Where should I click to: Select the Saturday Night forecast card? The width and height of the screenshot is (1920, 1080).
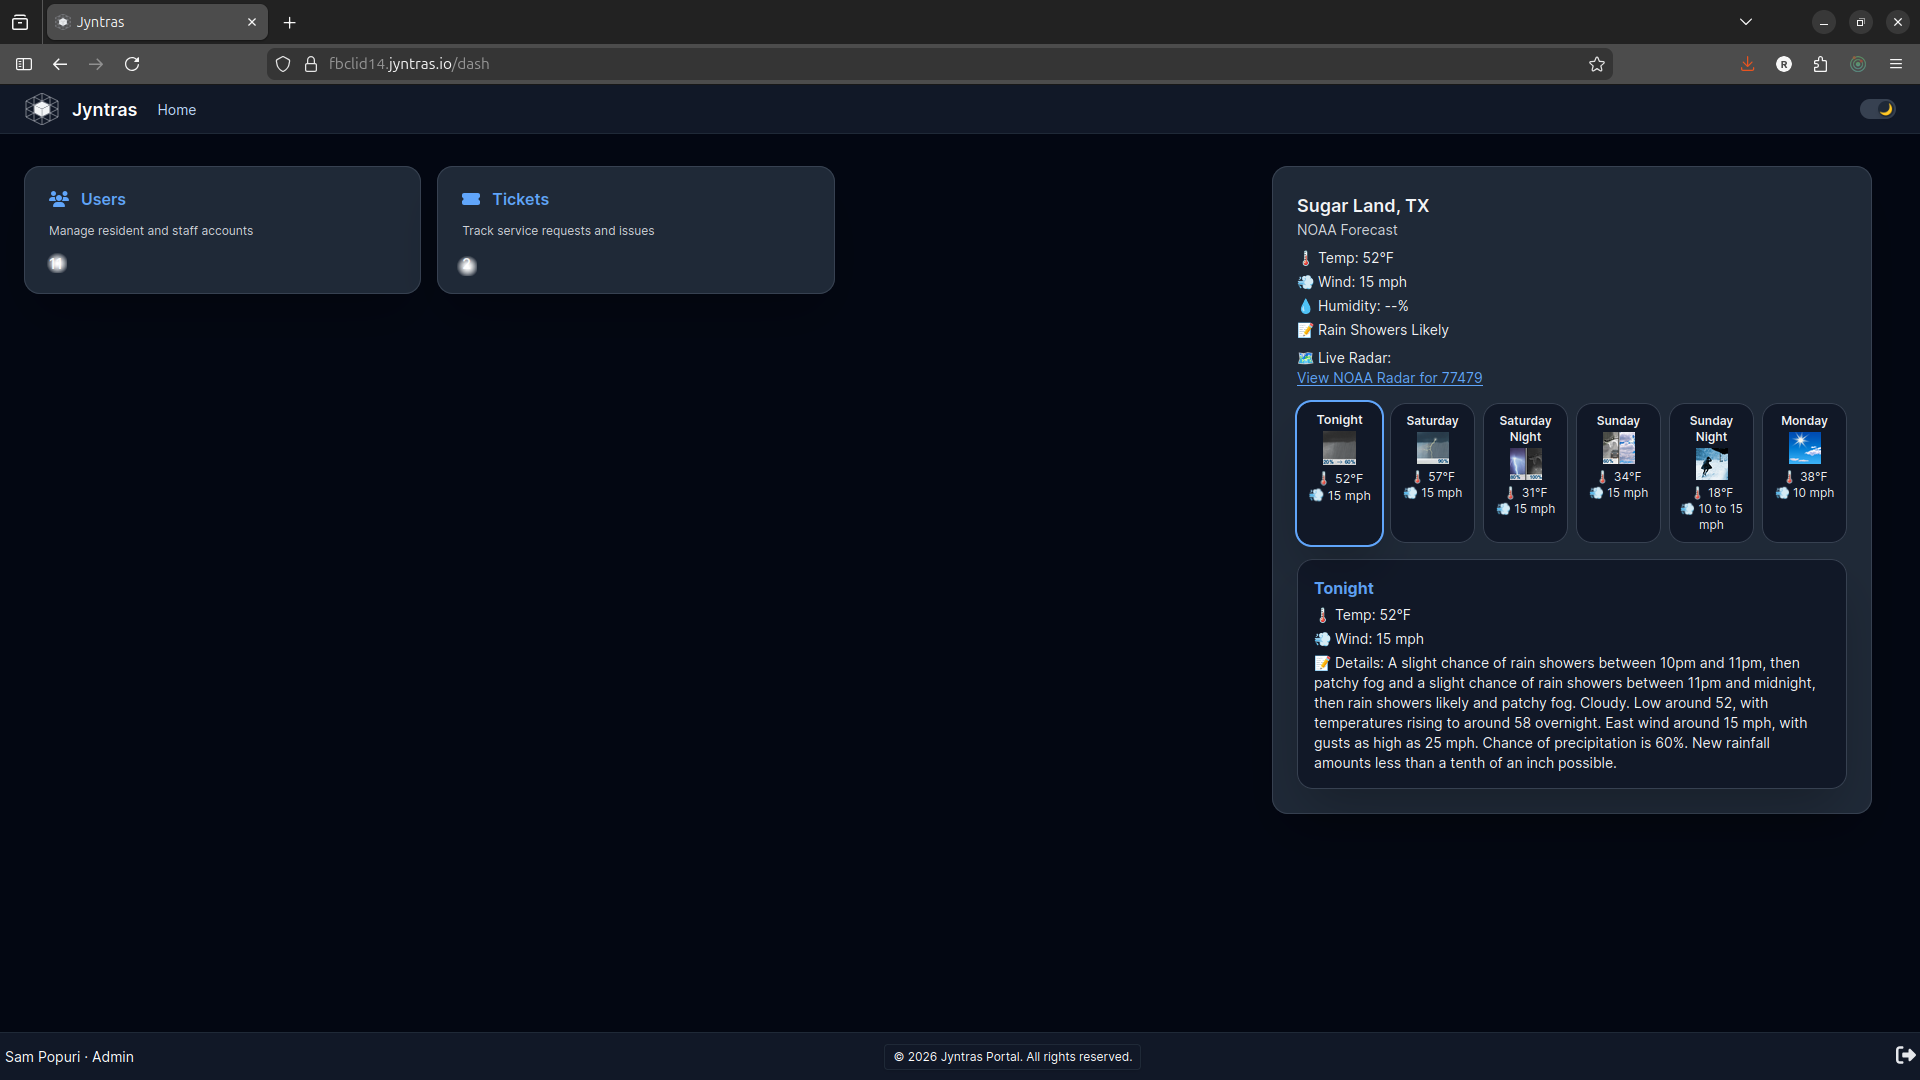coord(1525,472)
